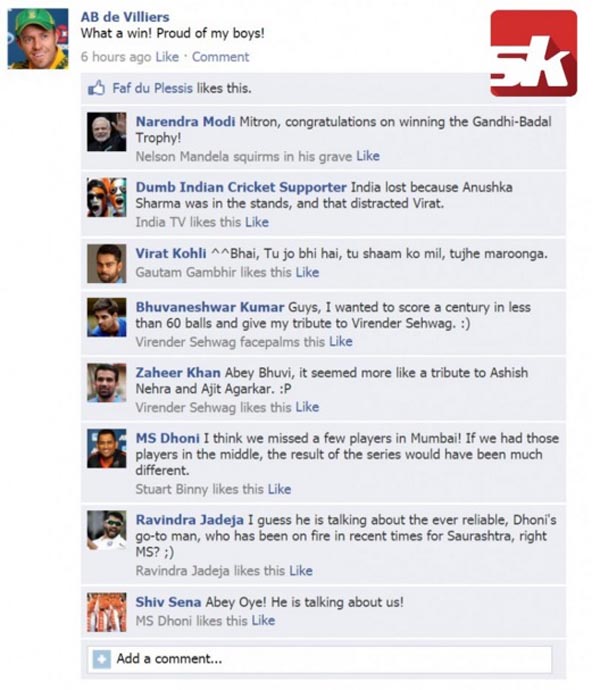Like Narendra Modi's comment

(x=368, y=156)
